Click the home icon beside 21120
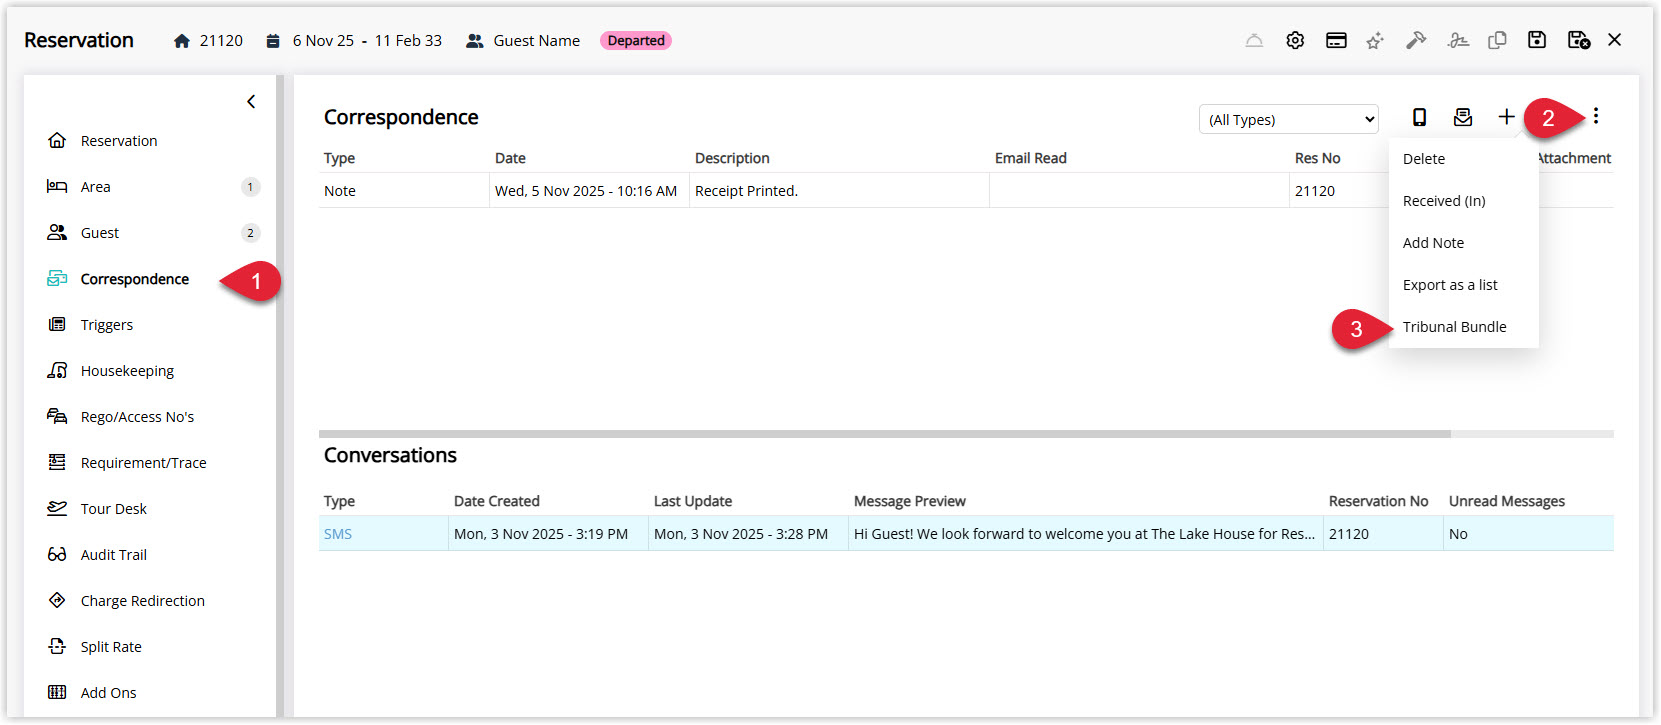The image size is (1661, 725). click(x=182, y=41)
